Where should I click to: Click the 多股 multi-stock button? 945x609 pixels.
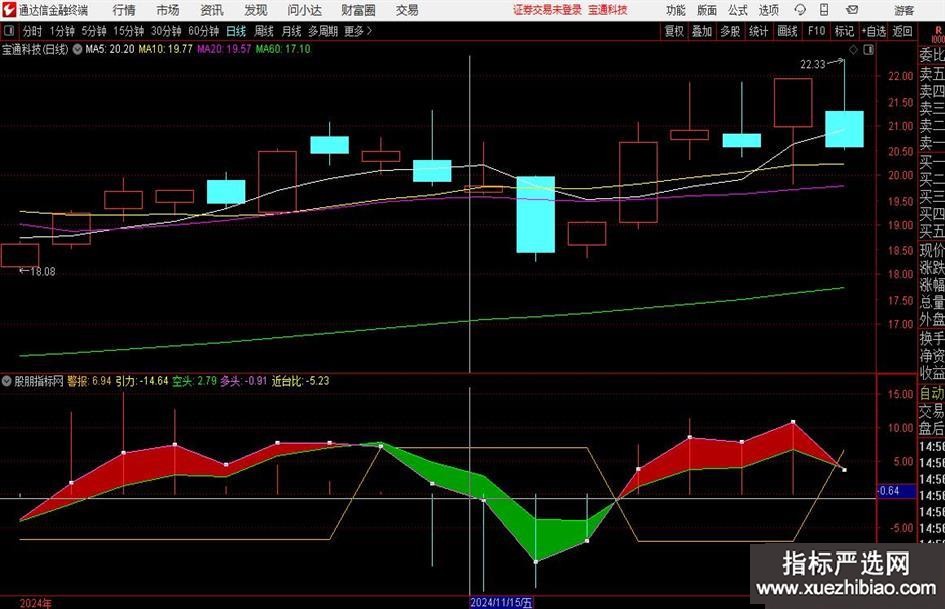(730, 31)
